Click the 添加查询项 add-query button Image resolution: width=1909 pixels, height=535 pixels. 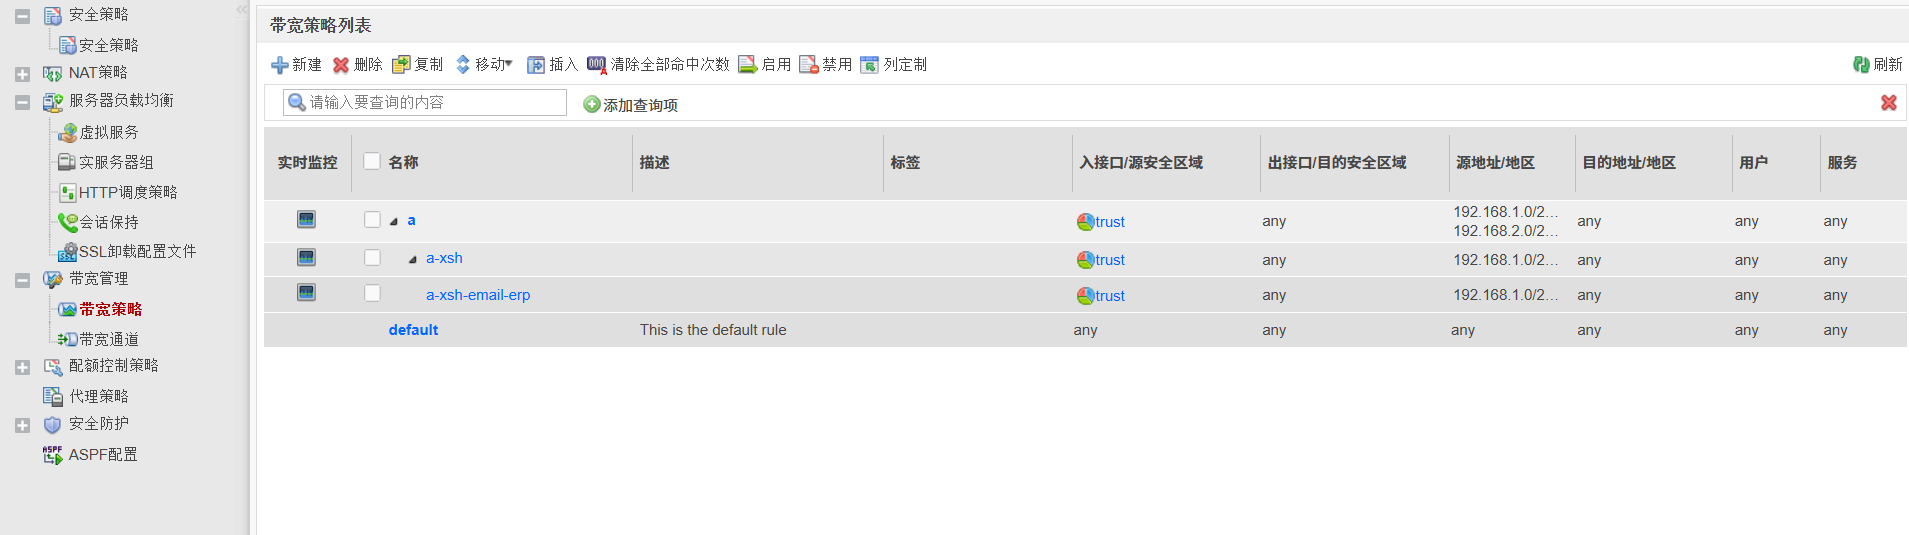coord(631,105)
